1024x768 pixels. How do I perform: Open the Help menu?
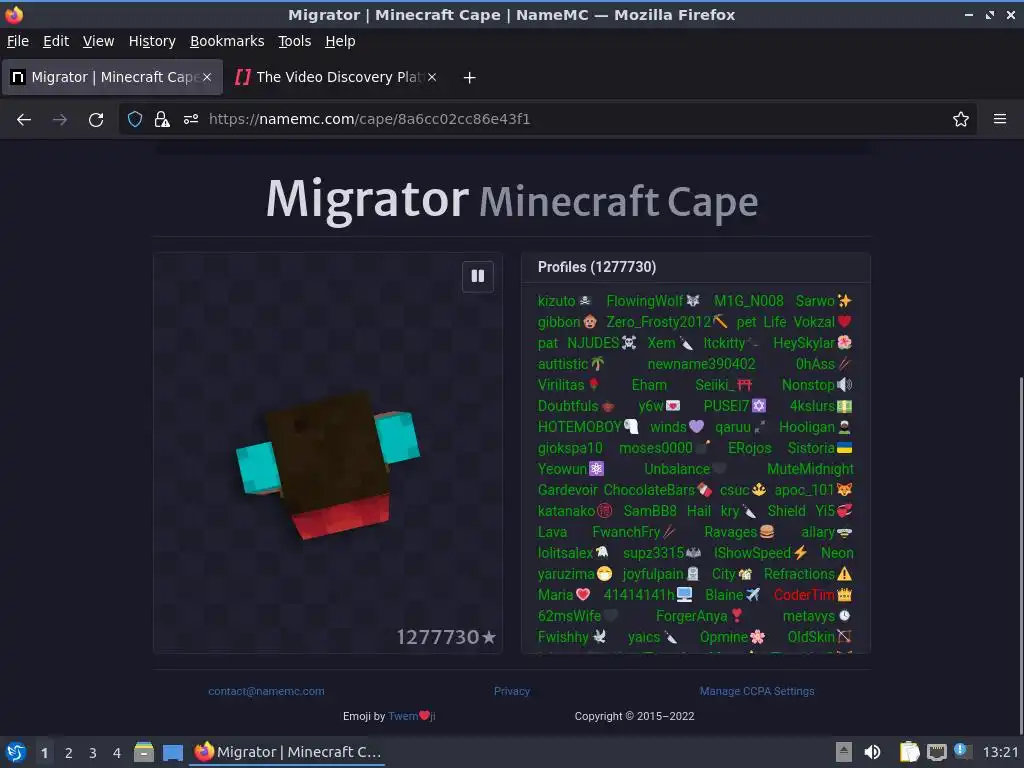coord(340,41)
